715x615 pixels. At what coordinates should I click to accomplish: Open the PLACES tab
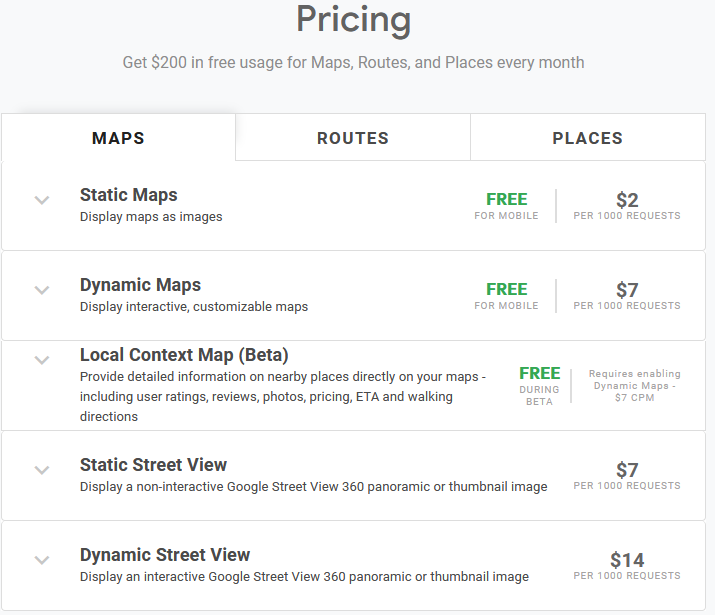click(x=587, y=138)
